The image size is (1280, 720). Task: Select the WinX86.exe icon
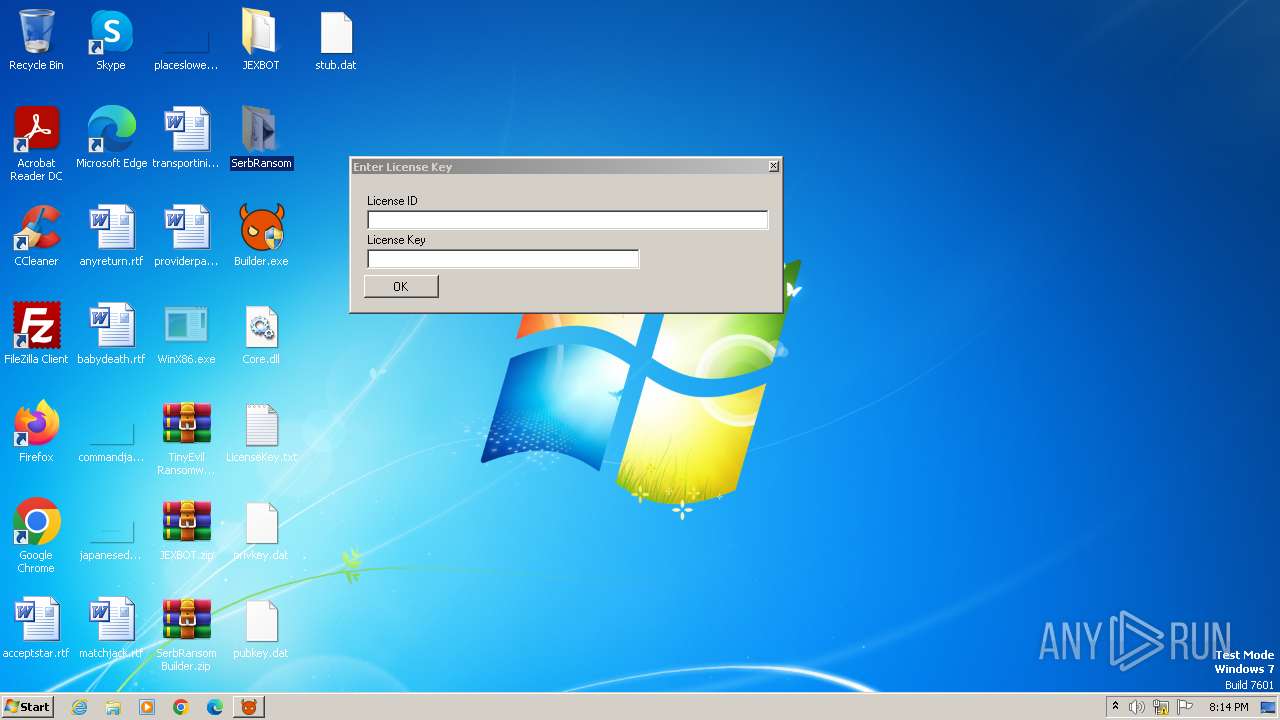click(x=186, y=334)
